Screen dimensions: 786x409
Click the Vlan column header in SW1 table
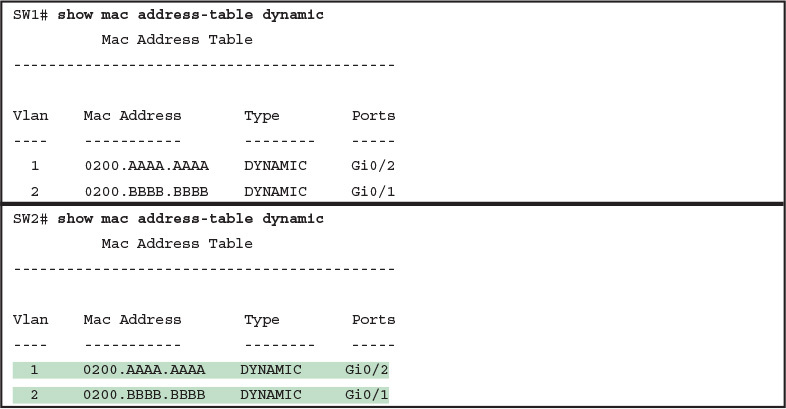coord(30,116)
